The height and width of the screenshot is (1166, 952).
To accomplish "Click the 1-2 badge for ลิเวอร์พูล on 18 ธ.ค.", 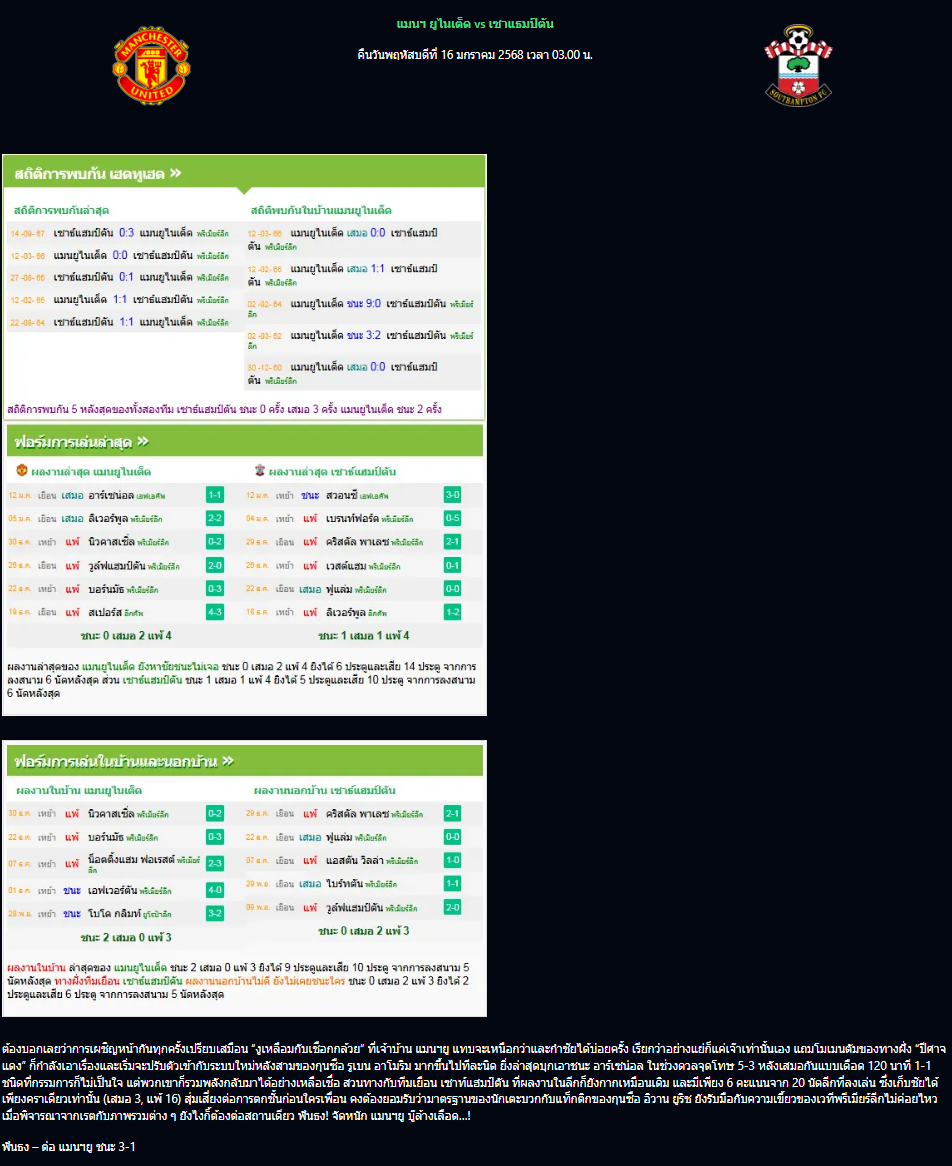I will (452, 612).
